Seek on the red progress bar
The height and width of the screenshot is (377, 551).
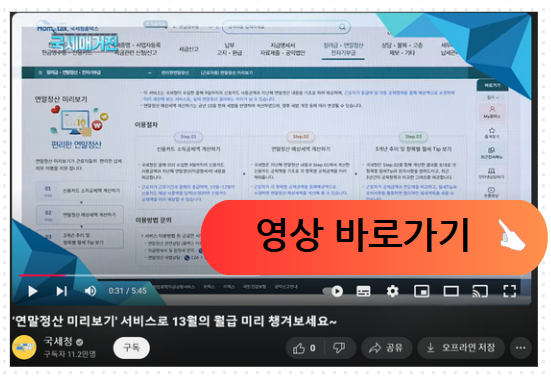pyautogui.click(x=42, y=275)
